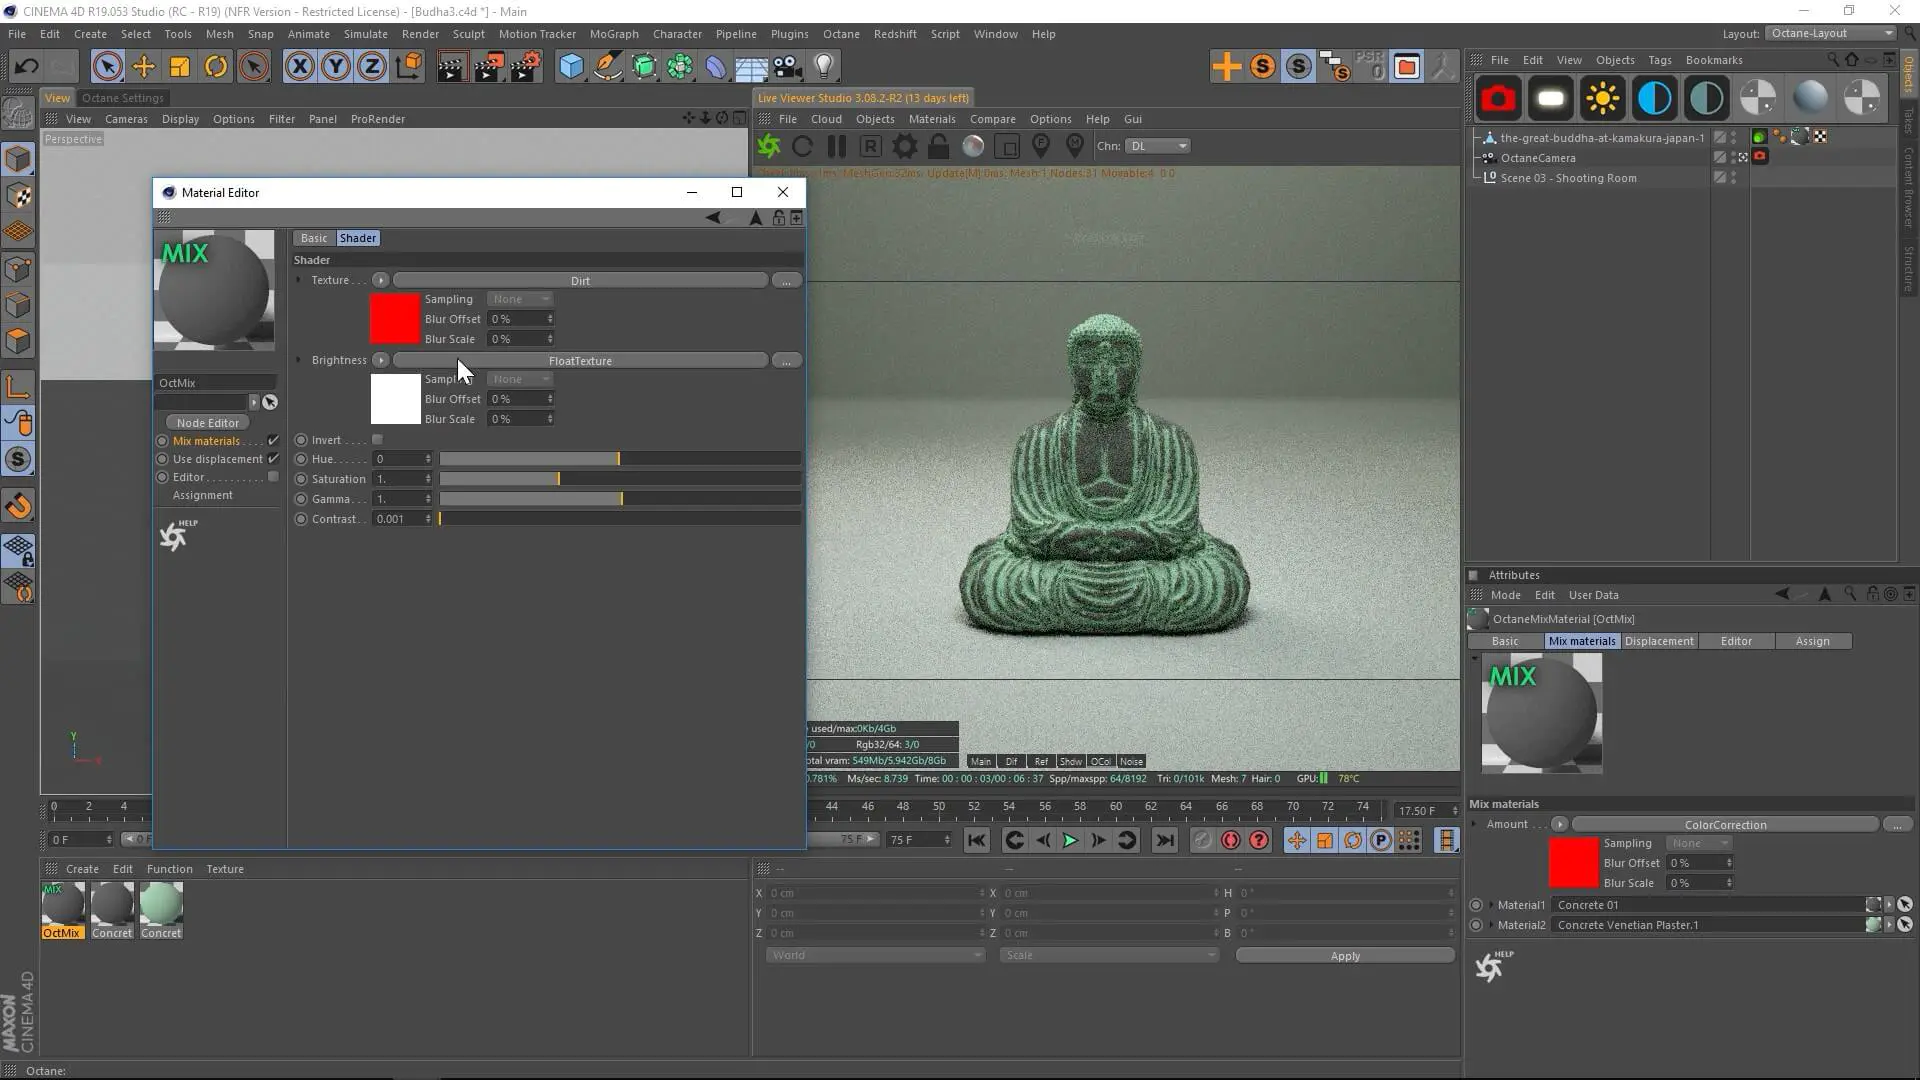Screen dimensions: 1920x1080
Task: Click the Octane area light icon
Action: click(x=1550, y=98)
